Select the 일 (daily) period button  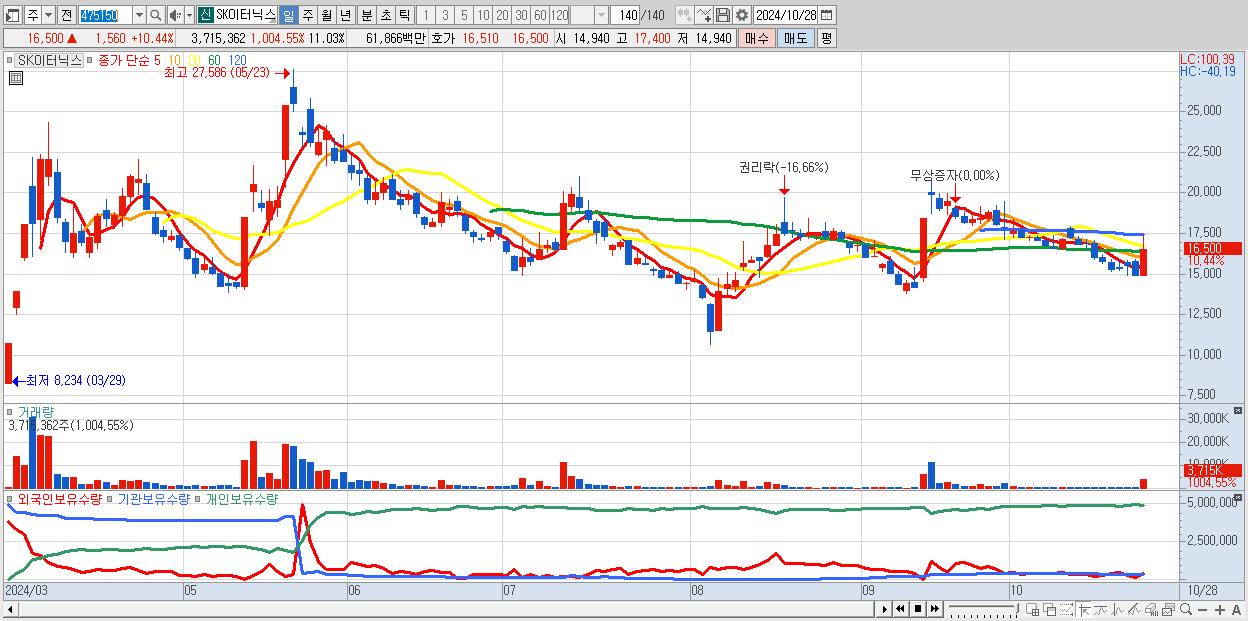288,15
